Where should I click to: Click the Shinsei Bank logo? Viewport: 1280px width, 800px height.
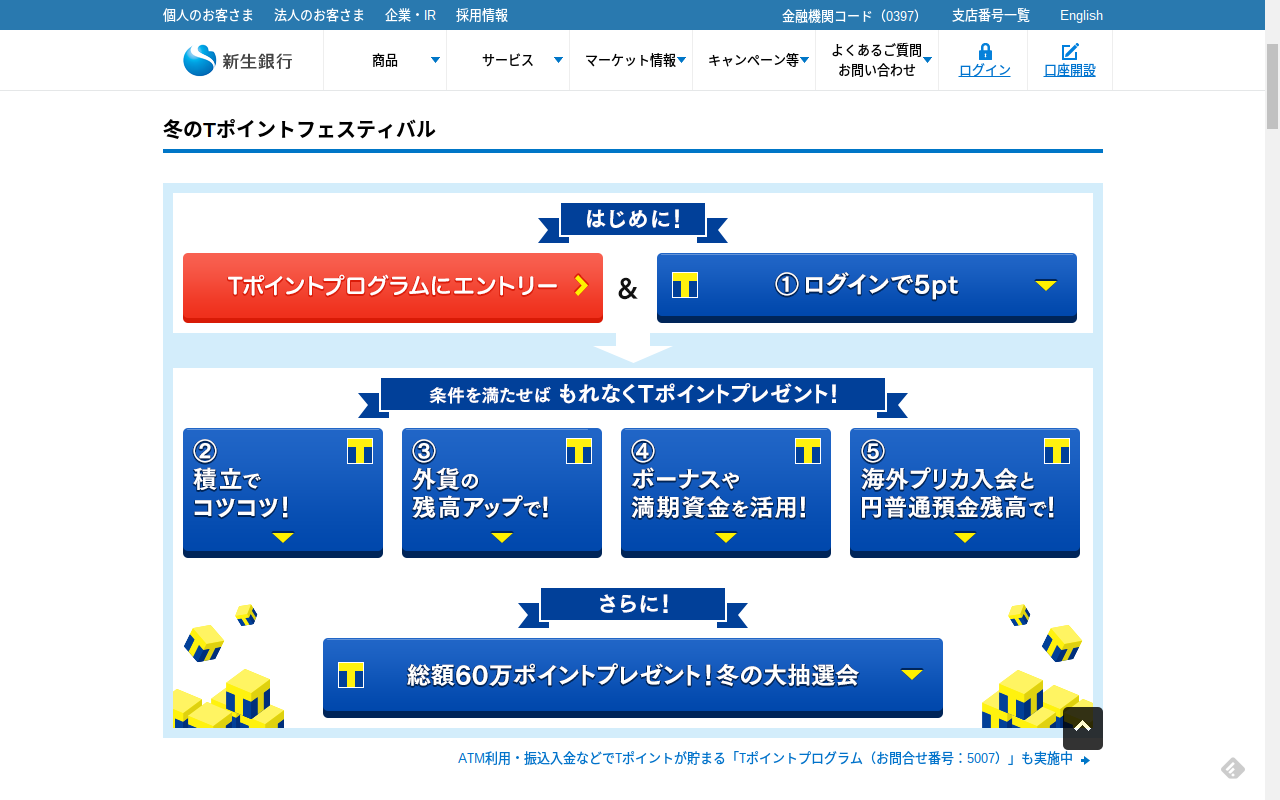[x=238, y=60]
